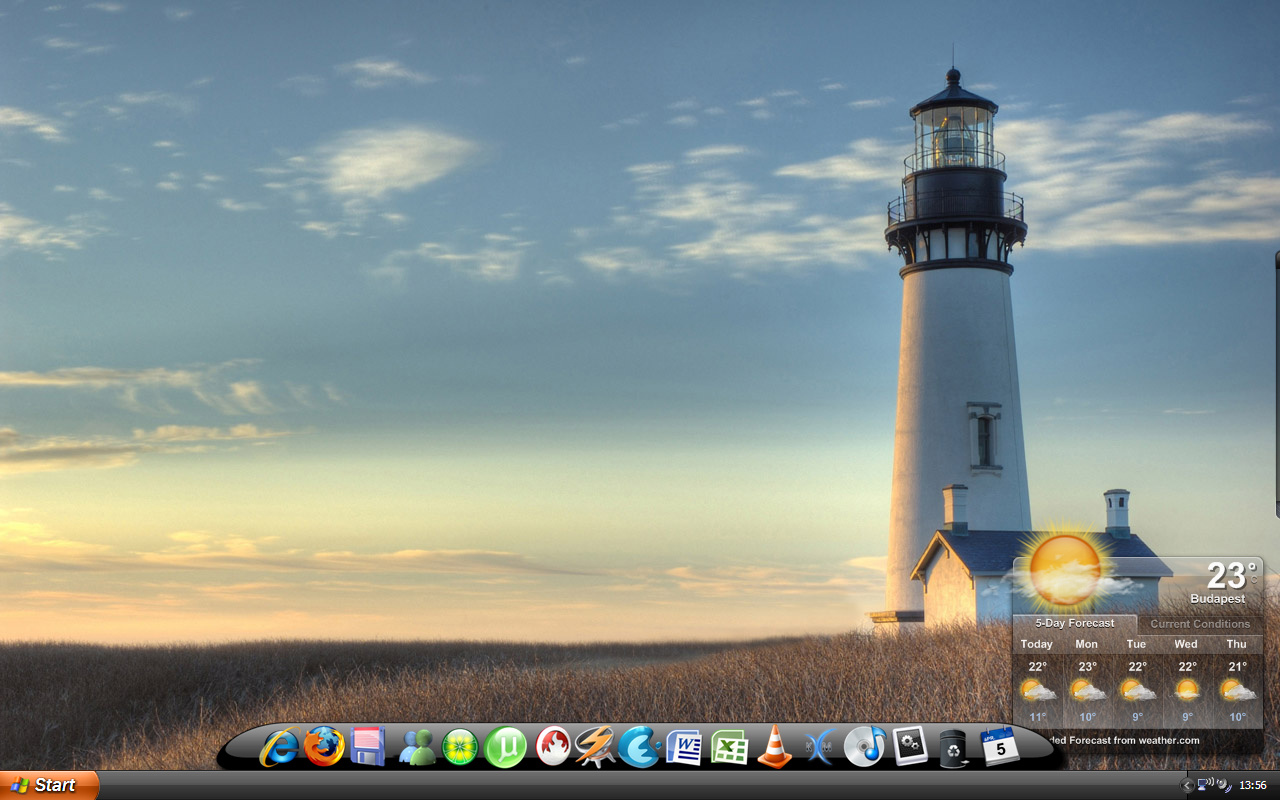This screenshot has height=800, width=1280.
Task: Click the blue swirl C dock icon
Action: (x=639, y=747)
